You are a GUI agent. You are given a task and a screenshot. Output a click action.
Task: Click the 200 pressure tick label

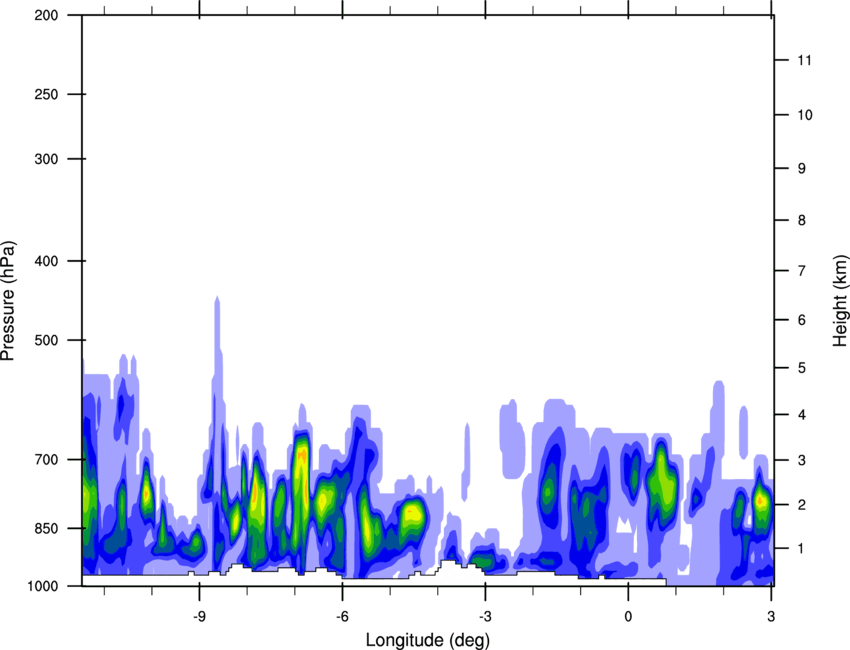click(46, 16)
